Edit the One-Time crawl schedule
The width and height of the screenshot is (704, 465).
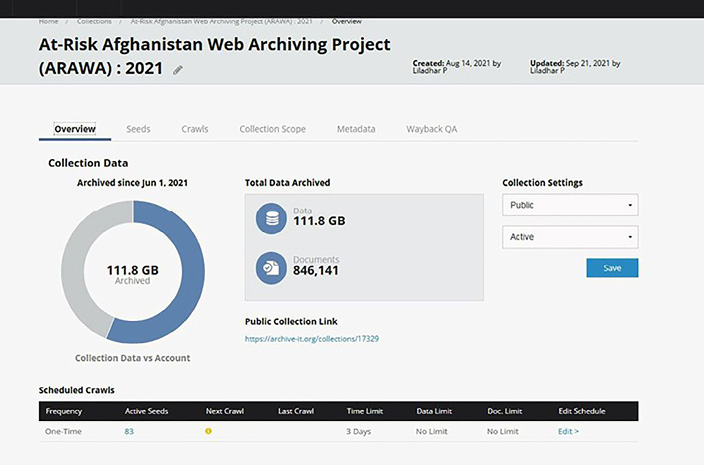568,431
